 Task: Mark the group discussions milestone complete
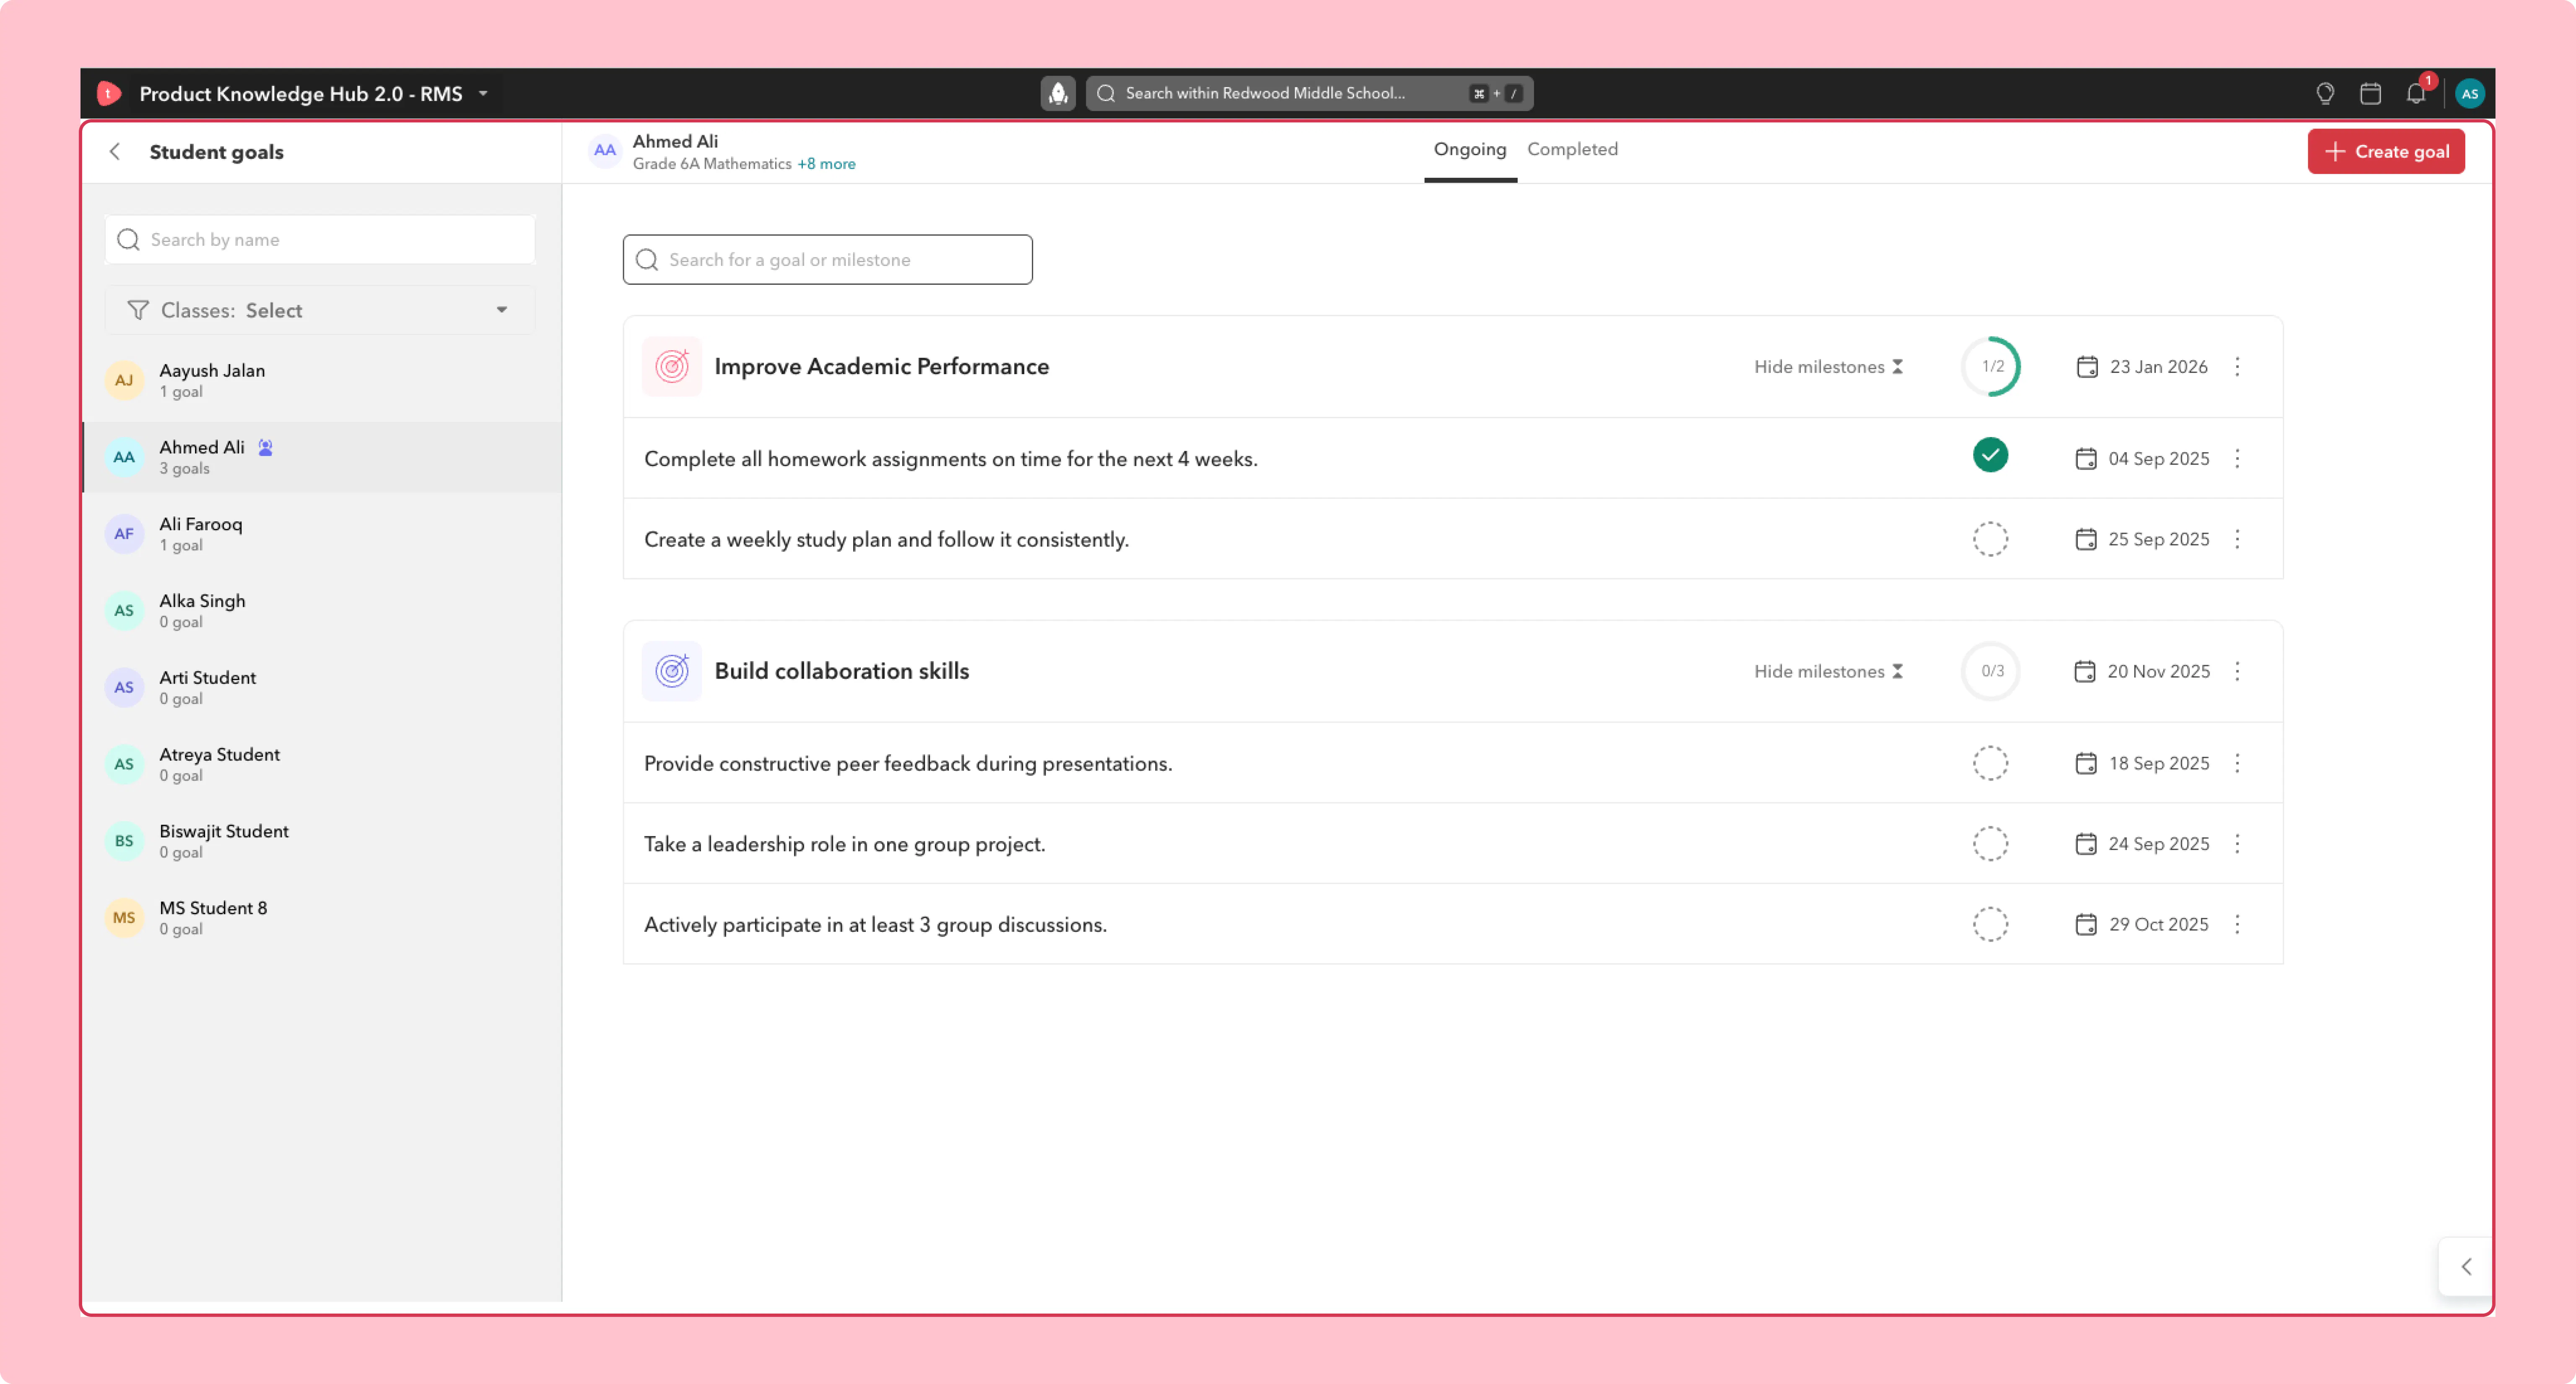(x=1990, y=924)
